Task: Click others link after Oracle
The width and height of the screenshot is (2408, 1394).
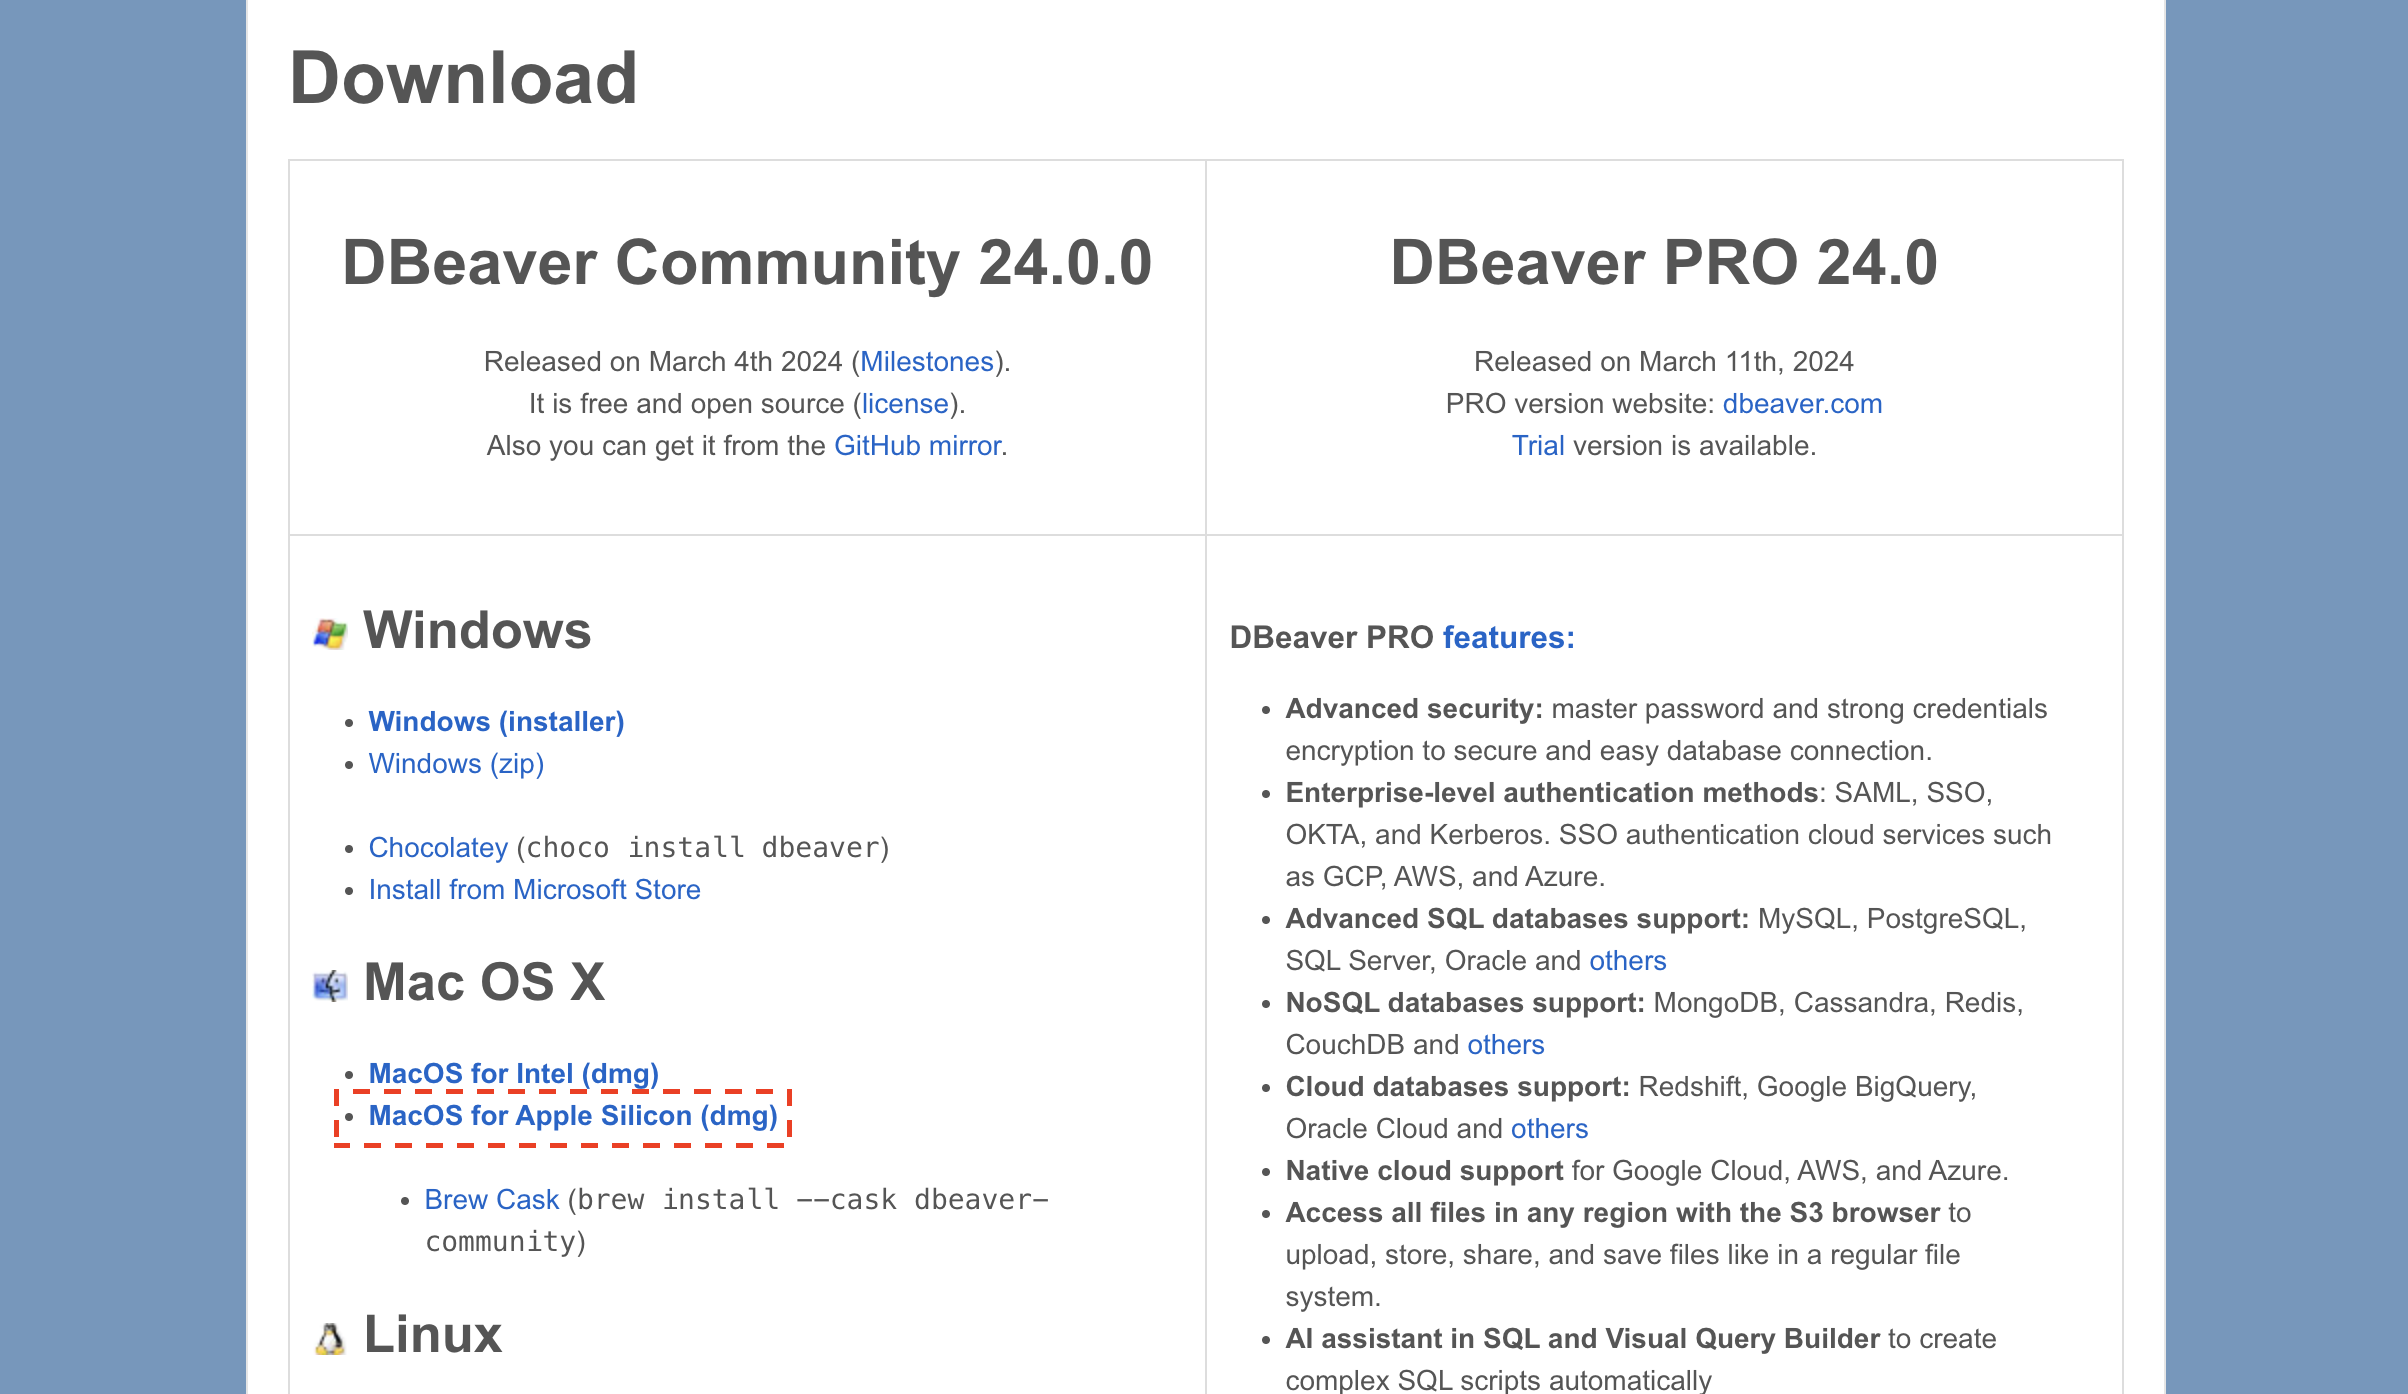Action: 1627,960
